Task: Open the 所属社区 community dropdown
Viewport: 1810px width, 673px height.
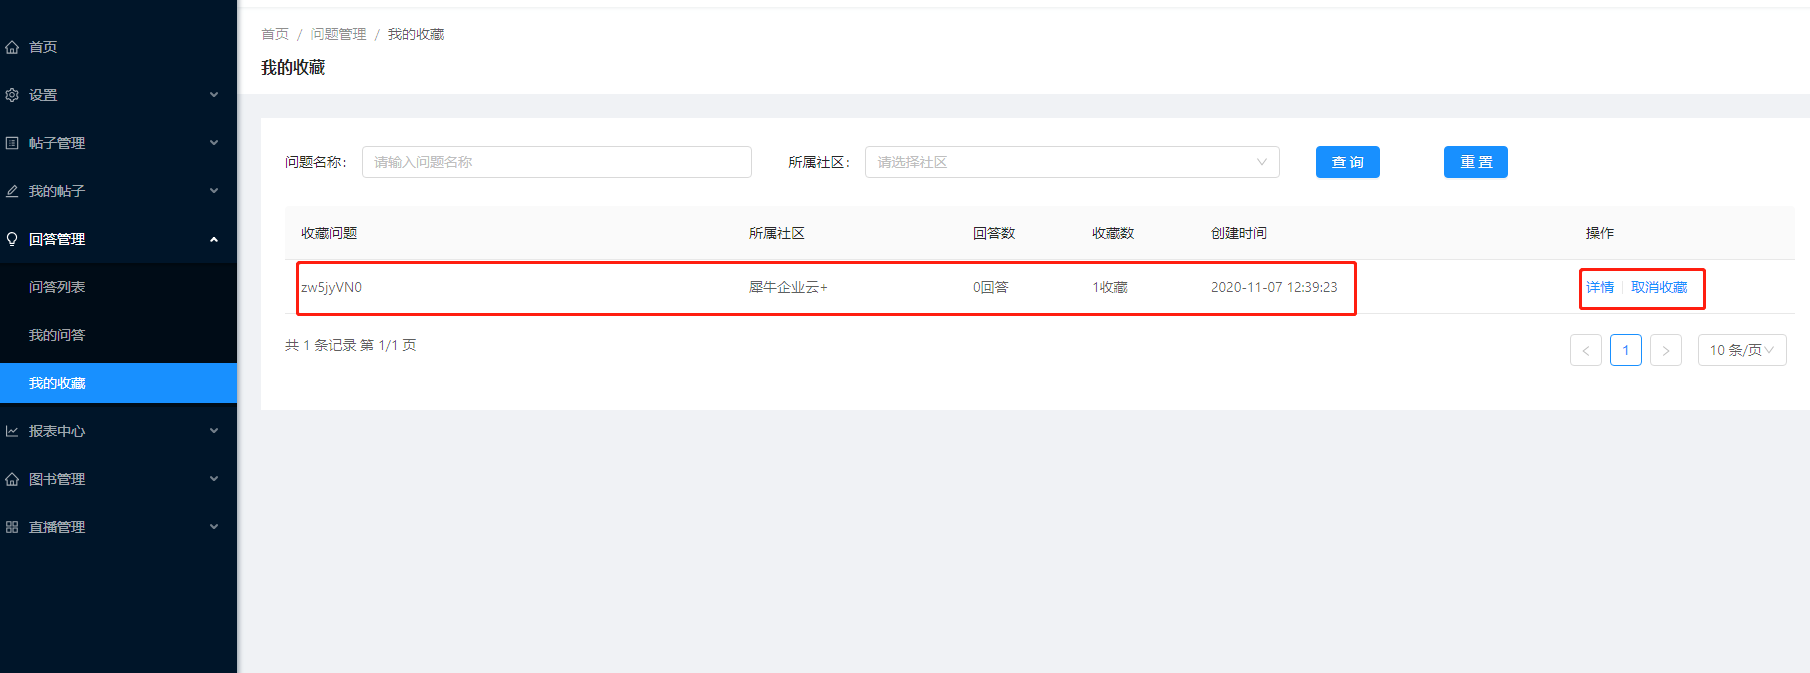Action: coord(1072,162)
